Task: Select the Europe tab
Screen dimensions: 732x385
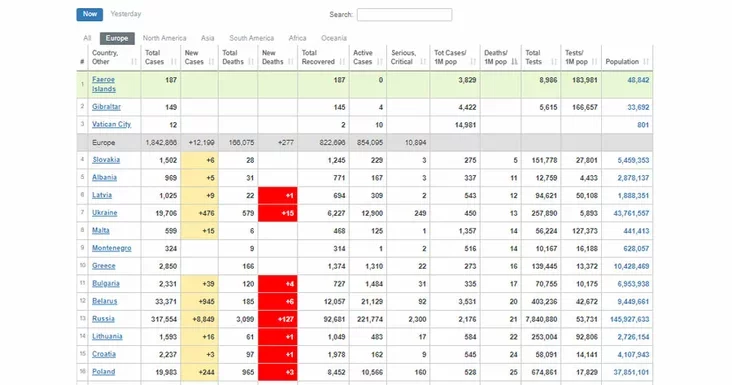Action: click(117, 38)
